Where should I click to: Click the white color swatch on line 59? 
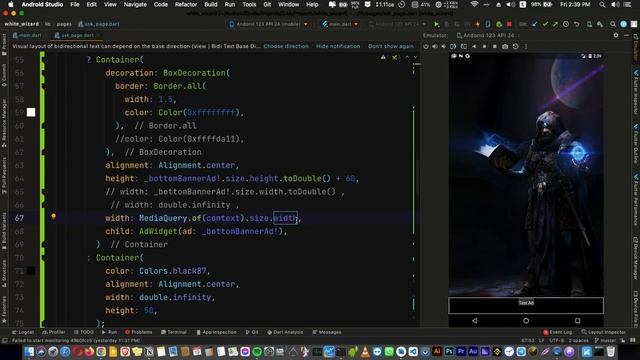click(x=31, y=112)
